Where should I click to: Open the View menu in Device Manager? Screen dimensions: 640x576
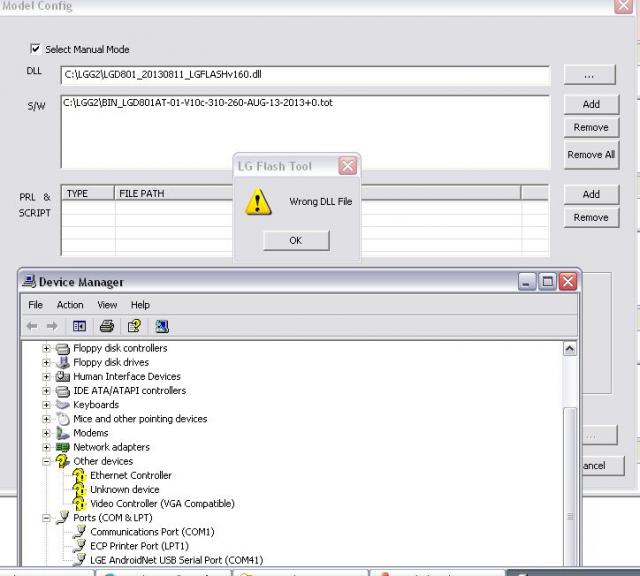pyautogui.click(x=107, y=305)
